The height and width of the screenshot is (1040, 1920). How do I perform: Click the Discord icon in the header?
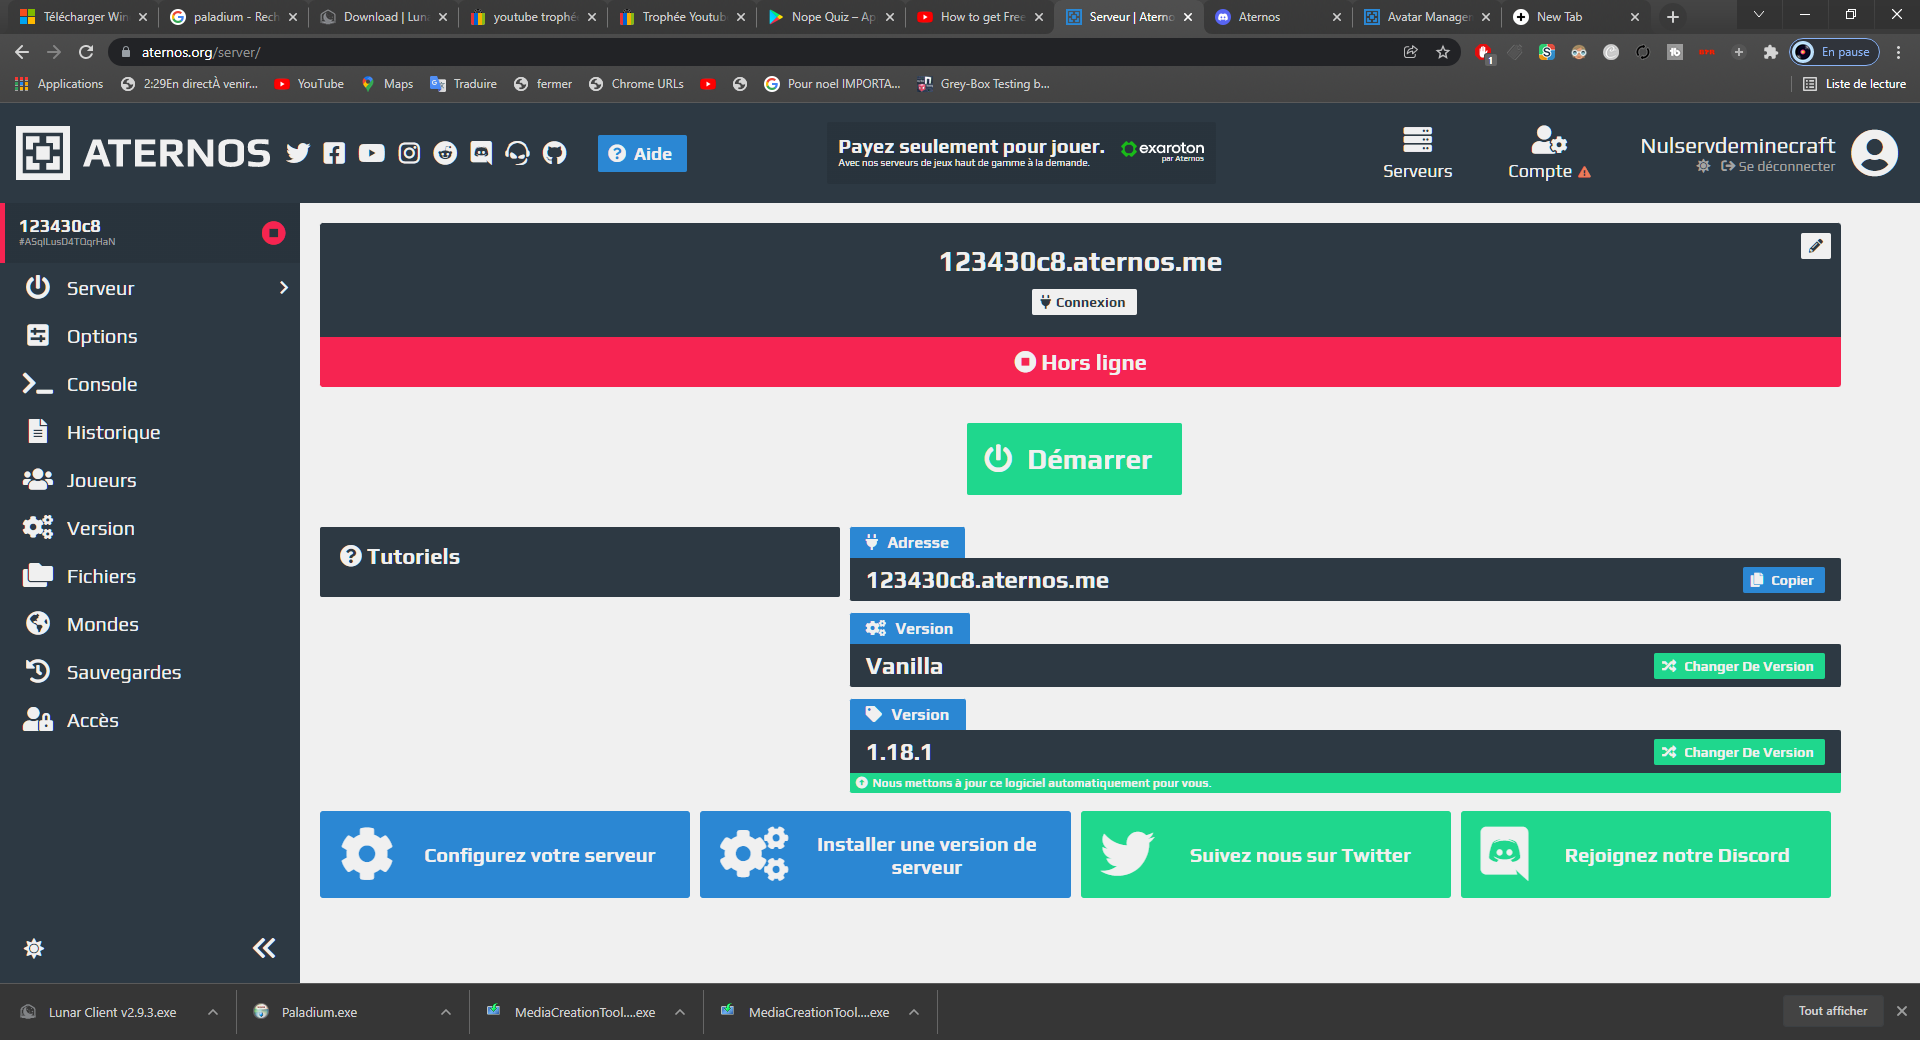point(481,153)
